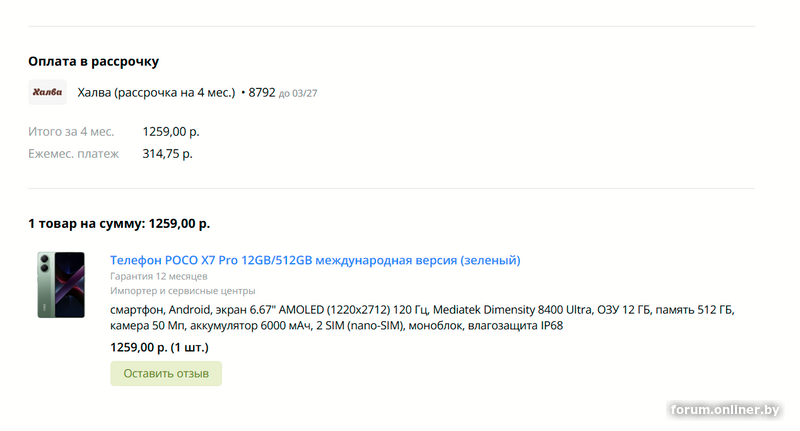Click the Оставить отзыв button
The height and width of the screenshot is (431, 800).
click(x=166, y=373)
